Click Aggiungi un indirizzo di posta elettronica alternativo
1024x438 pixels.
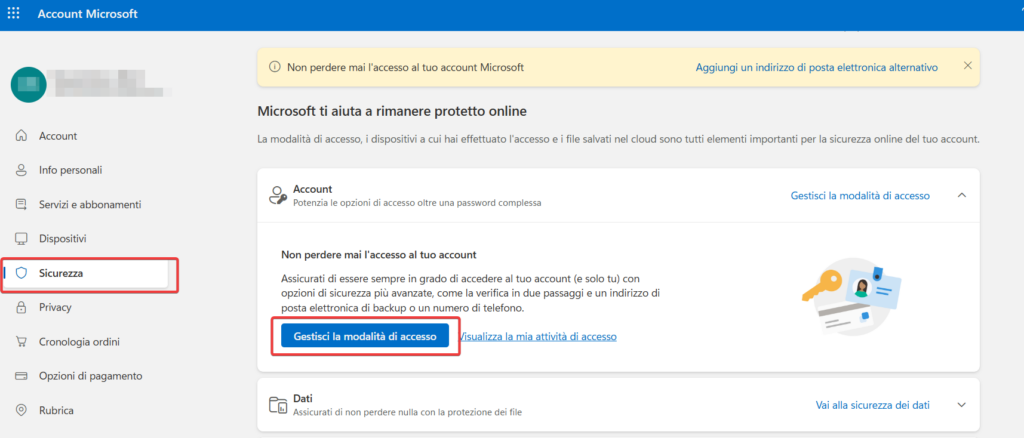click(x=816, y=67)
